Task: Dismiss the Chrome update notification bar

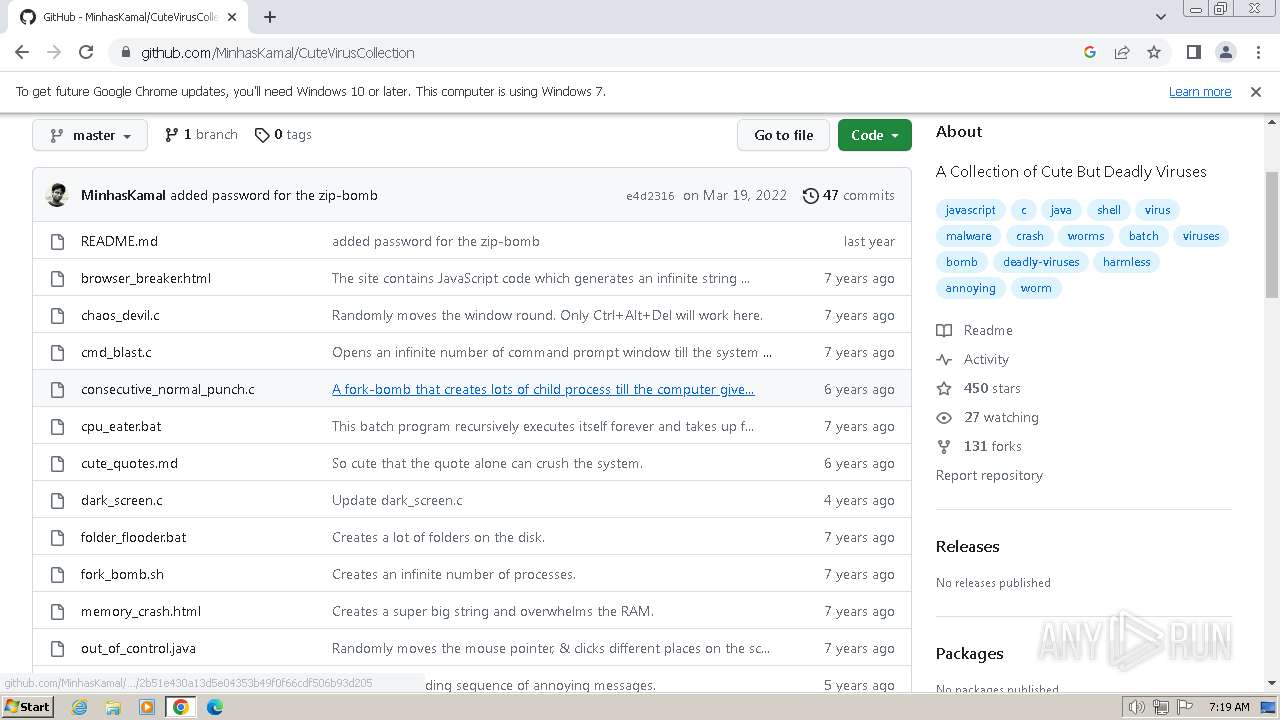Action: click(x=1256, y=92)
